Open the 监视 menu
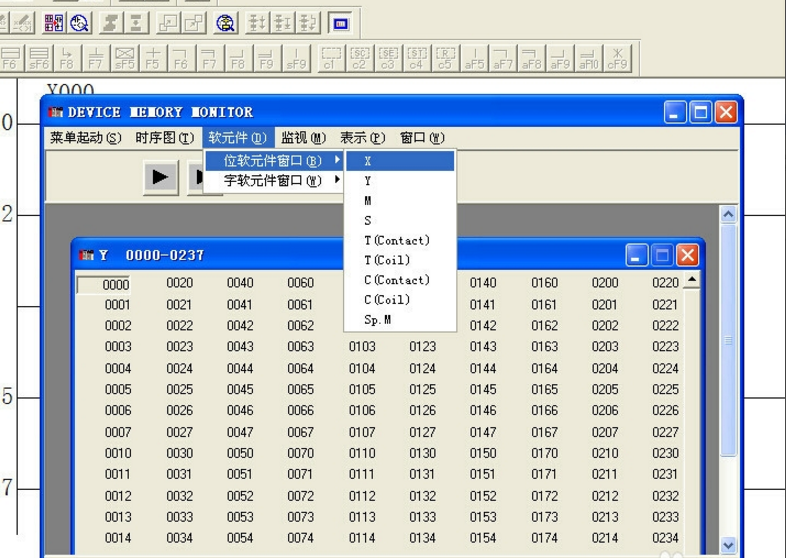The width and height of the screenshot is (786, 558). pyautogui.click(x=303, y=138)
